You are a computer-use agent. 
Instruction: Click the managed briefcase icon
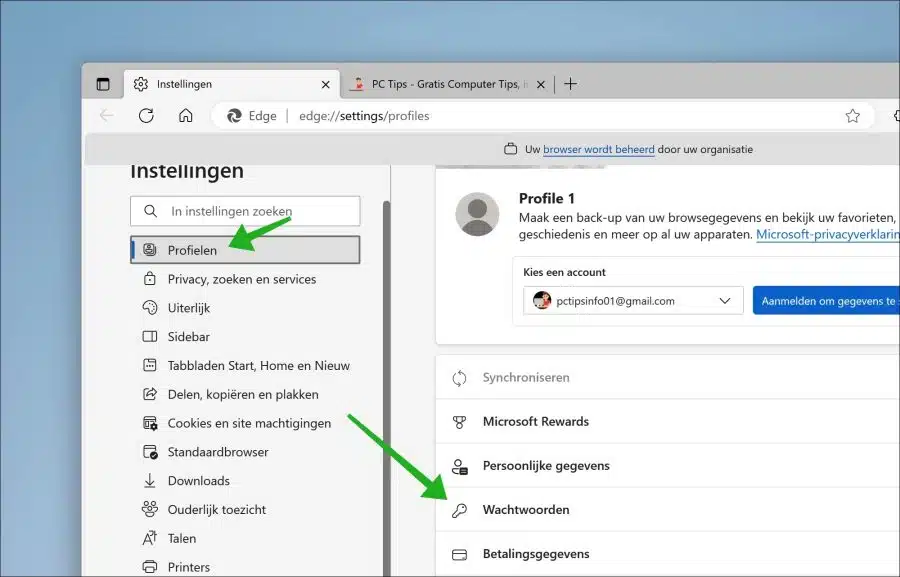coord(510,149)
